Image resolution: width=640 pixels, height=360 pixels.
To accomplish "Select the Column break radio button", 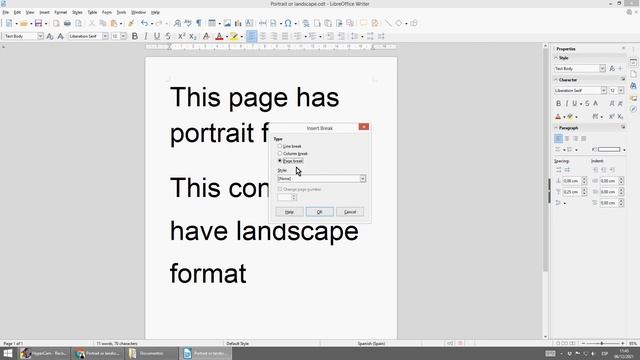I will tap(280, 153).
